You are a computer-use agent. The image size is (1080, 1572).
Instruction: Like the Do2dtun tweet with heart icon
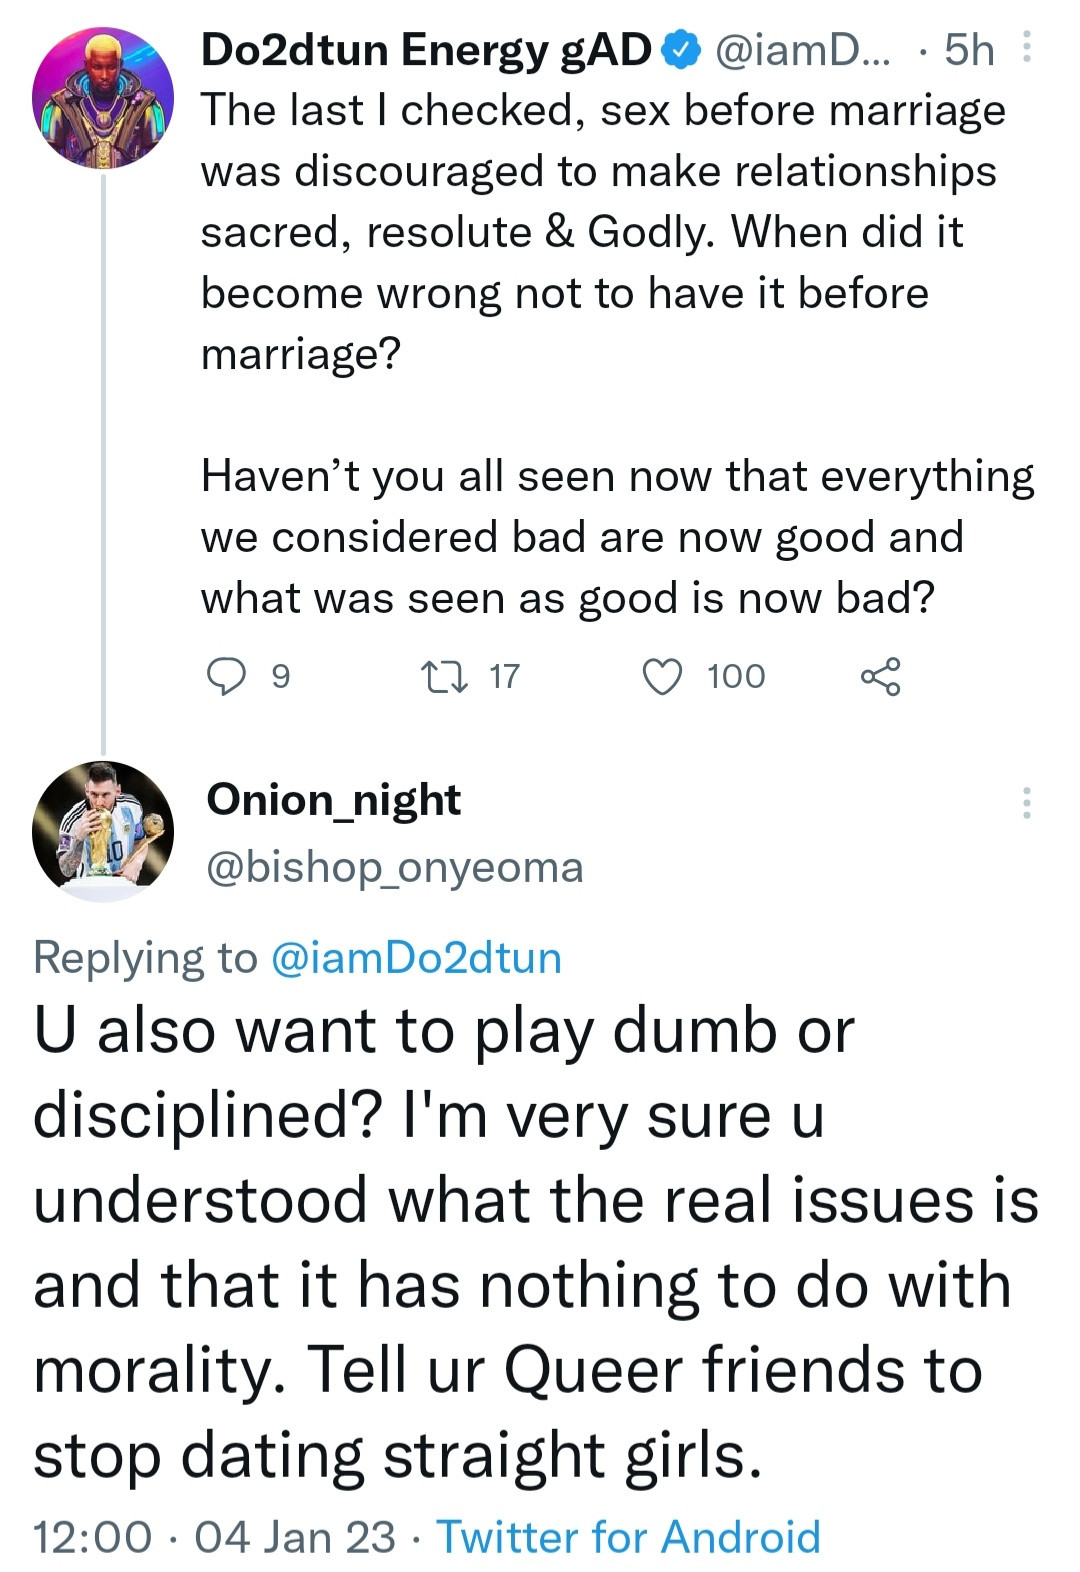[662, 677]
